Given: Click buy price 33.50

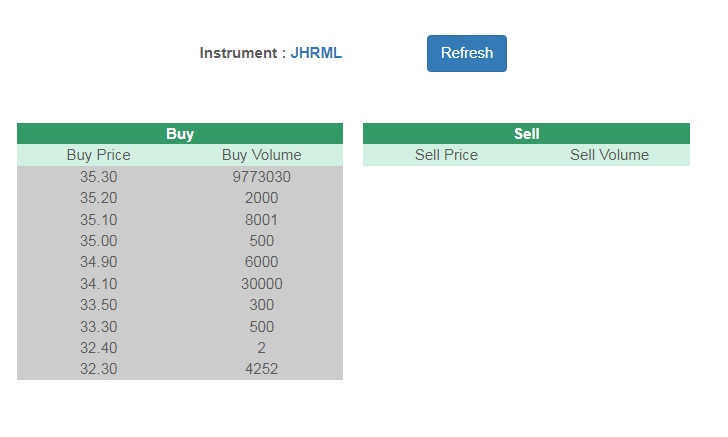Looking at the screenshot, I should pyautogui.click(x=98, y=305).
